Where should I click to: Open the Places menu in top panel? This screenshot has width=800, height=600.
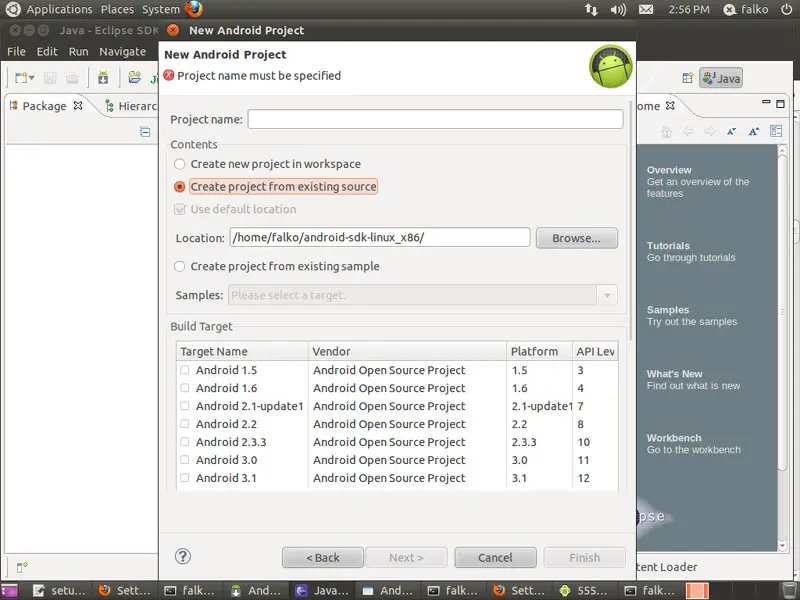117,9
